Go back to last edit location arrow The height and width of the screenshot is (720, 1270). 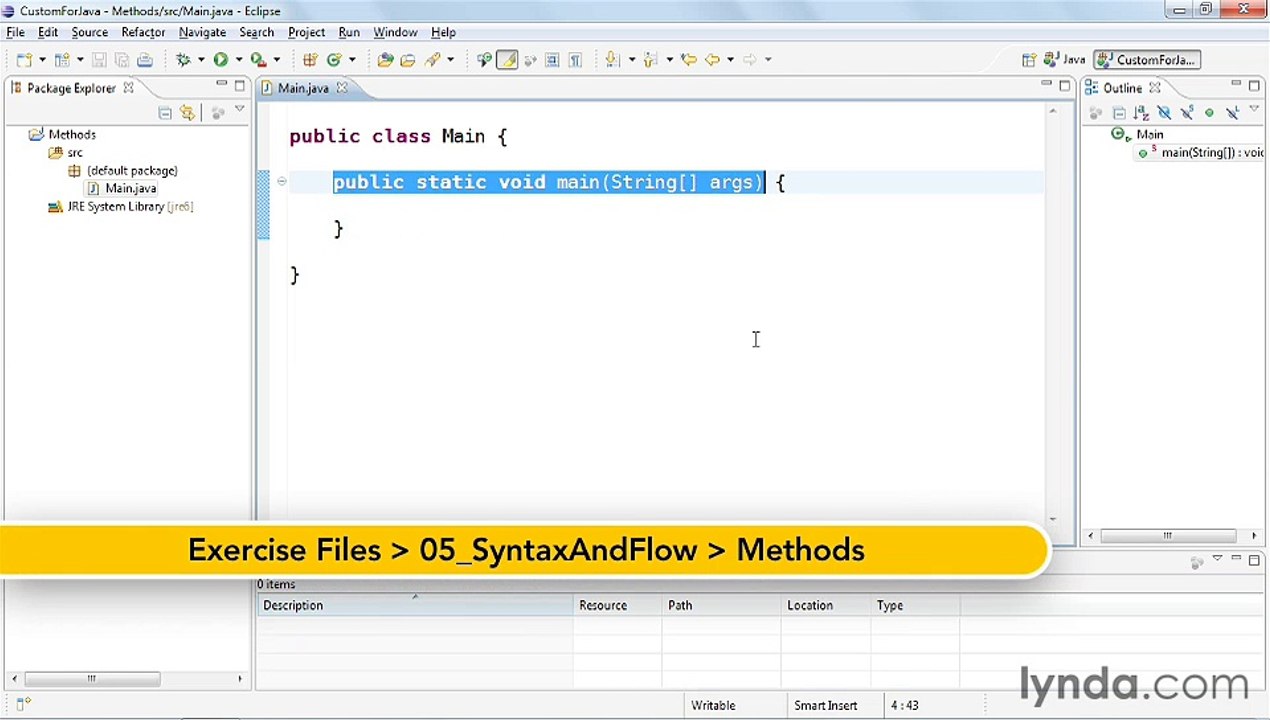point(688,60)
